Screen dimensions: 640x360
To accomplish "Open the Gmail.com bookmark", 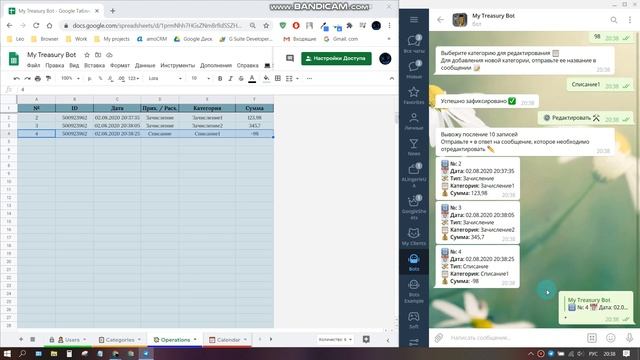I will (x=341, y=39).
